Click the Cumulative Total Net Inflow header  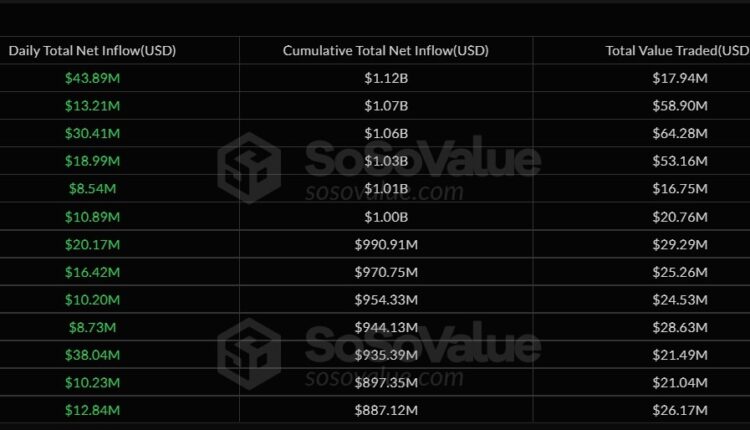(x=386, y=50)
